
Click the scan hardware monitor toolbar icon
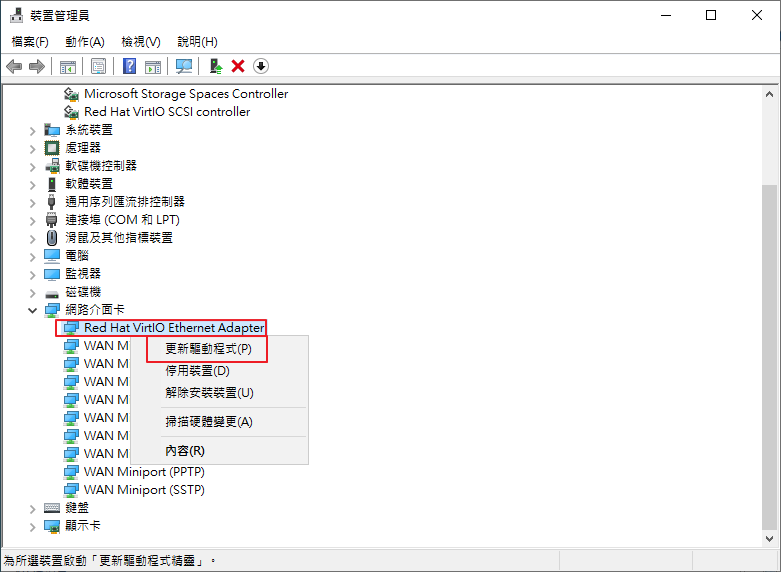coord(183,66)
